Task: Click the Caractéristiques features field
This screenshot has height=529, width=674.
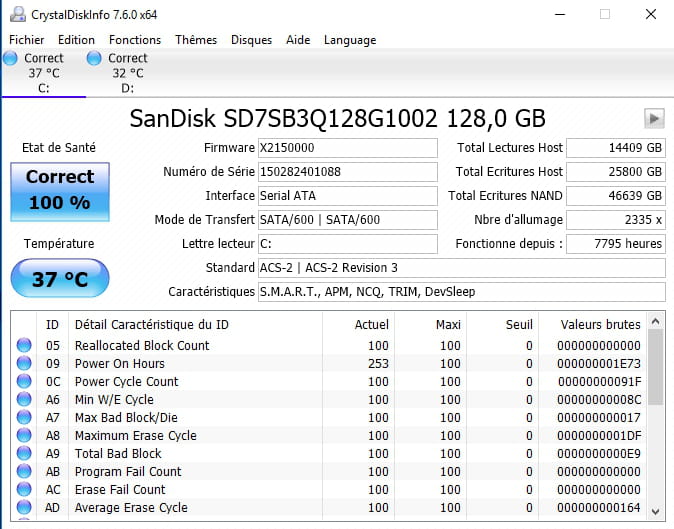Action: point(462,292)
